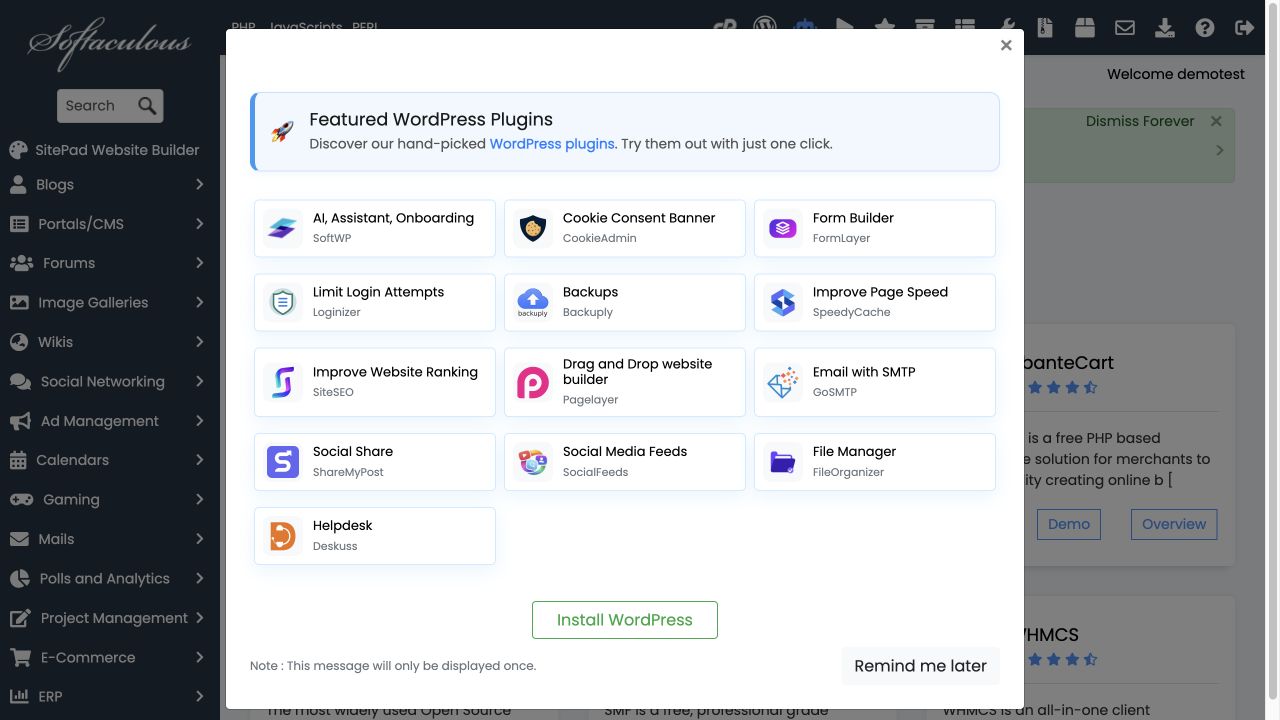Image resolution: width=1280 pixels, height=720 pixels.
Task: Expand the Wikis category chevron
Action: click(199, 342)
